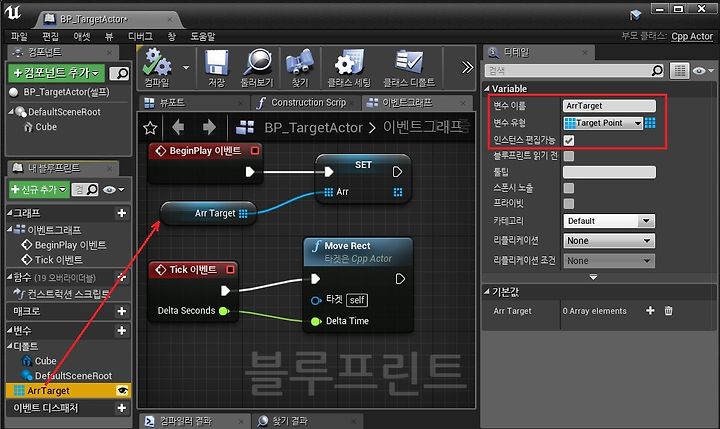
Task: Add an event dispatcher with the plus icon
Action: [x=122, y=407]
